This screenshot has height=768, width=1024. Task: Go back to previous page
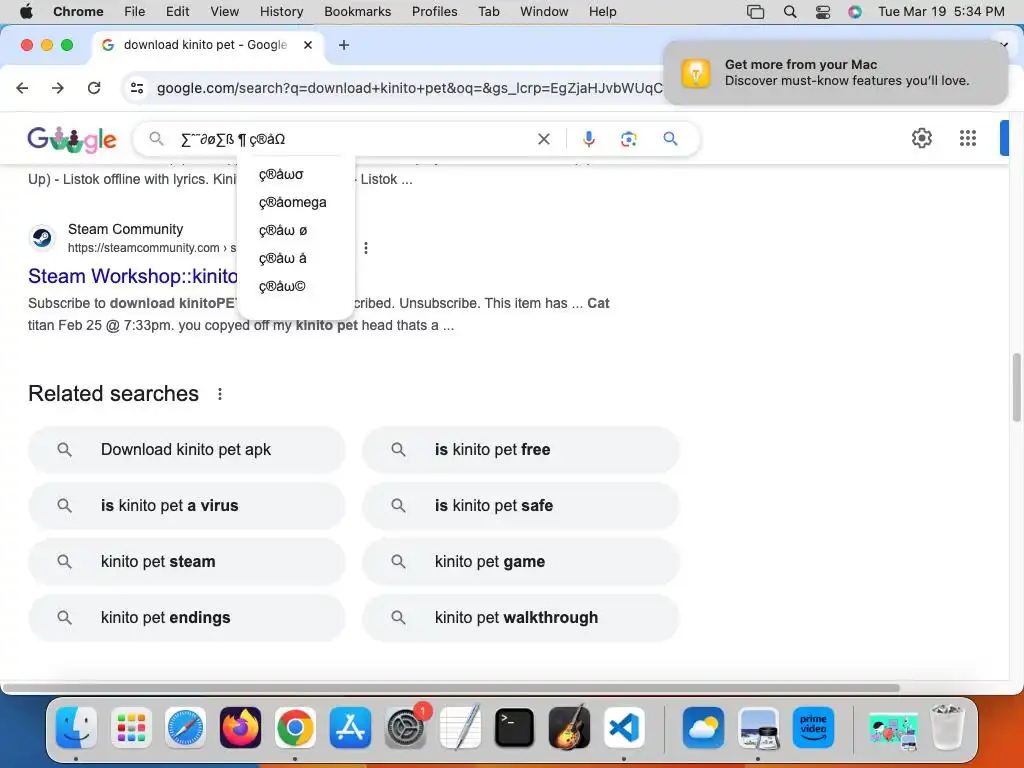tap(22, 88)
